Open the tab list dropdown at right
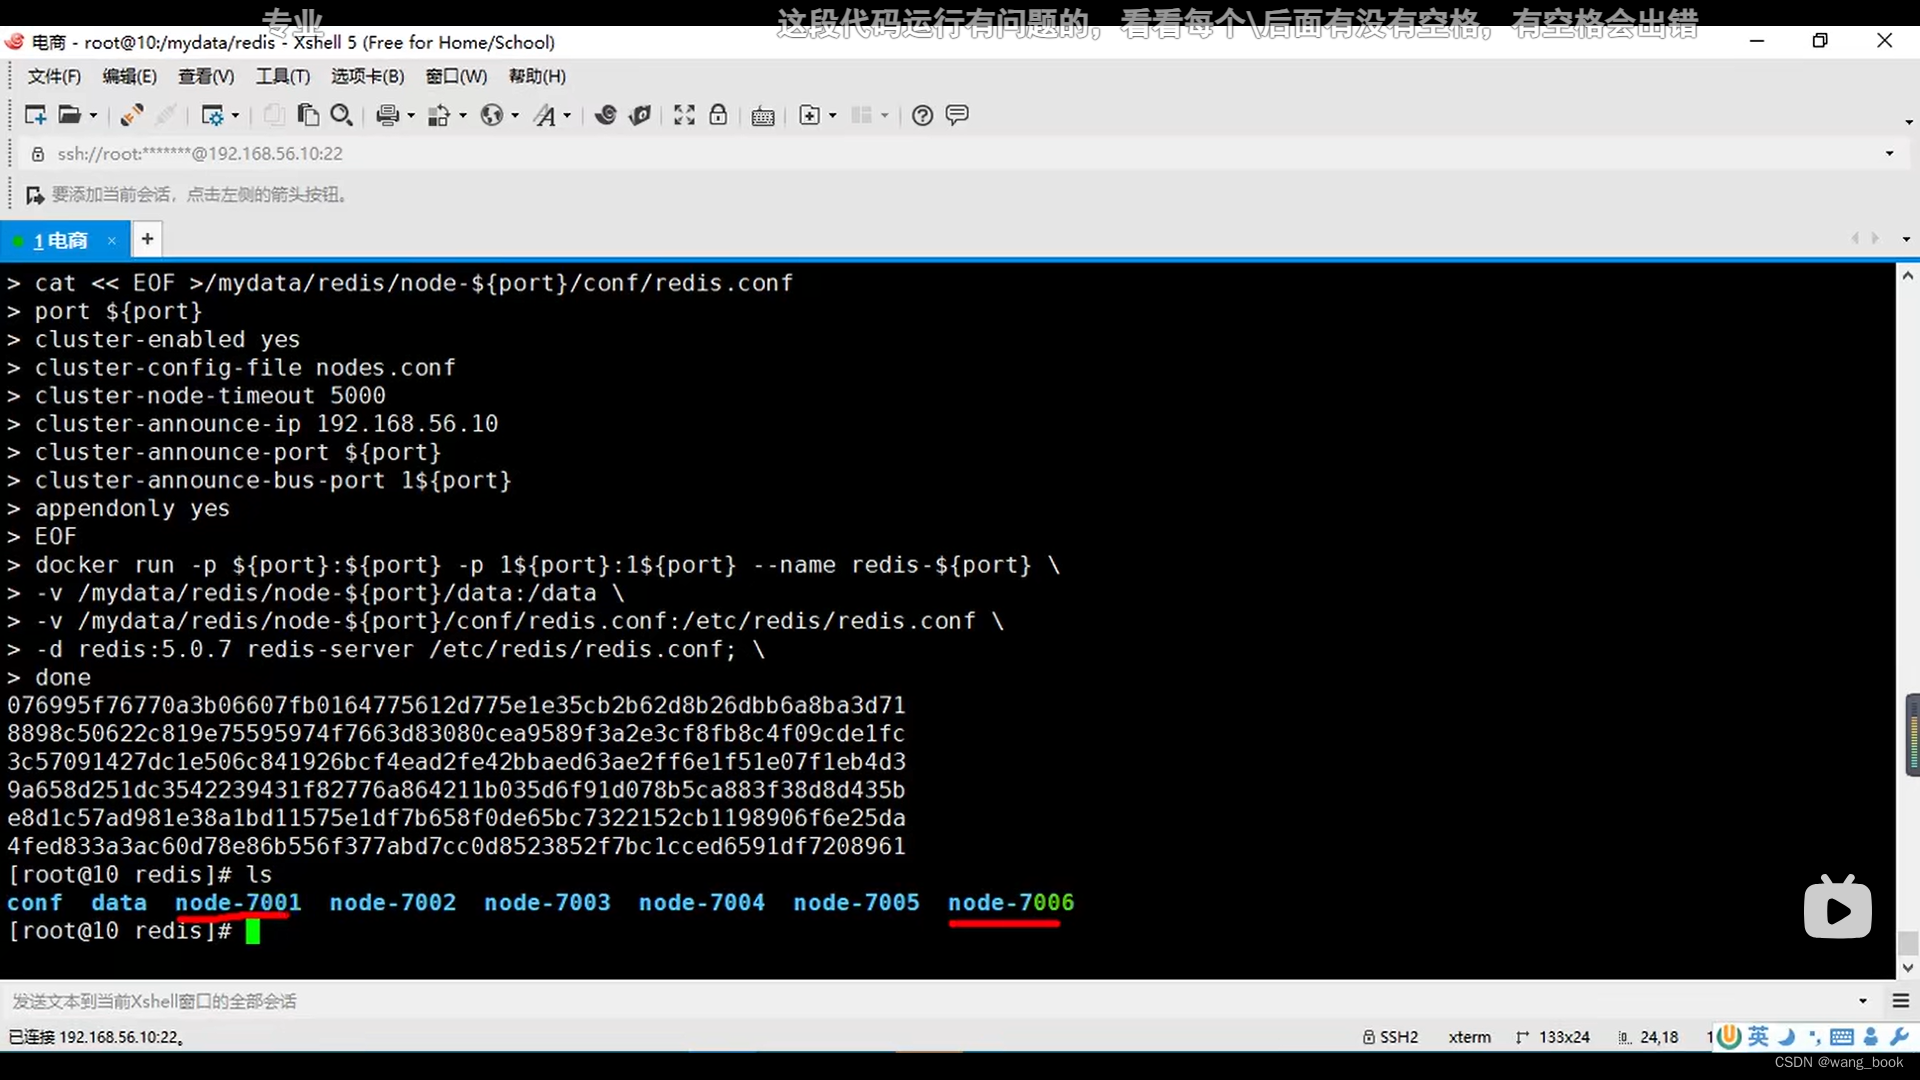Viewport: 1920px width, 1080px height. (x=1906, y=240)
